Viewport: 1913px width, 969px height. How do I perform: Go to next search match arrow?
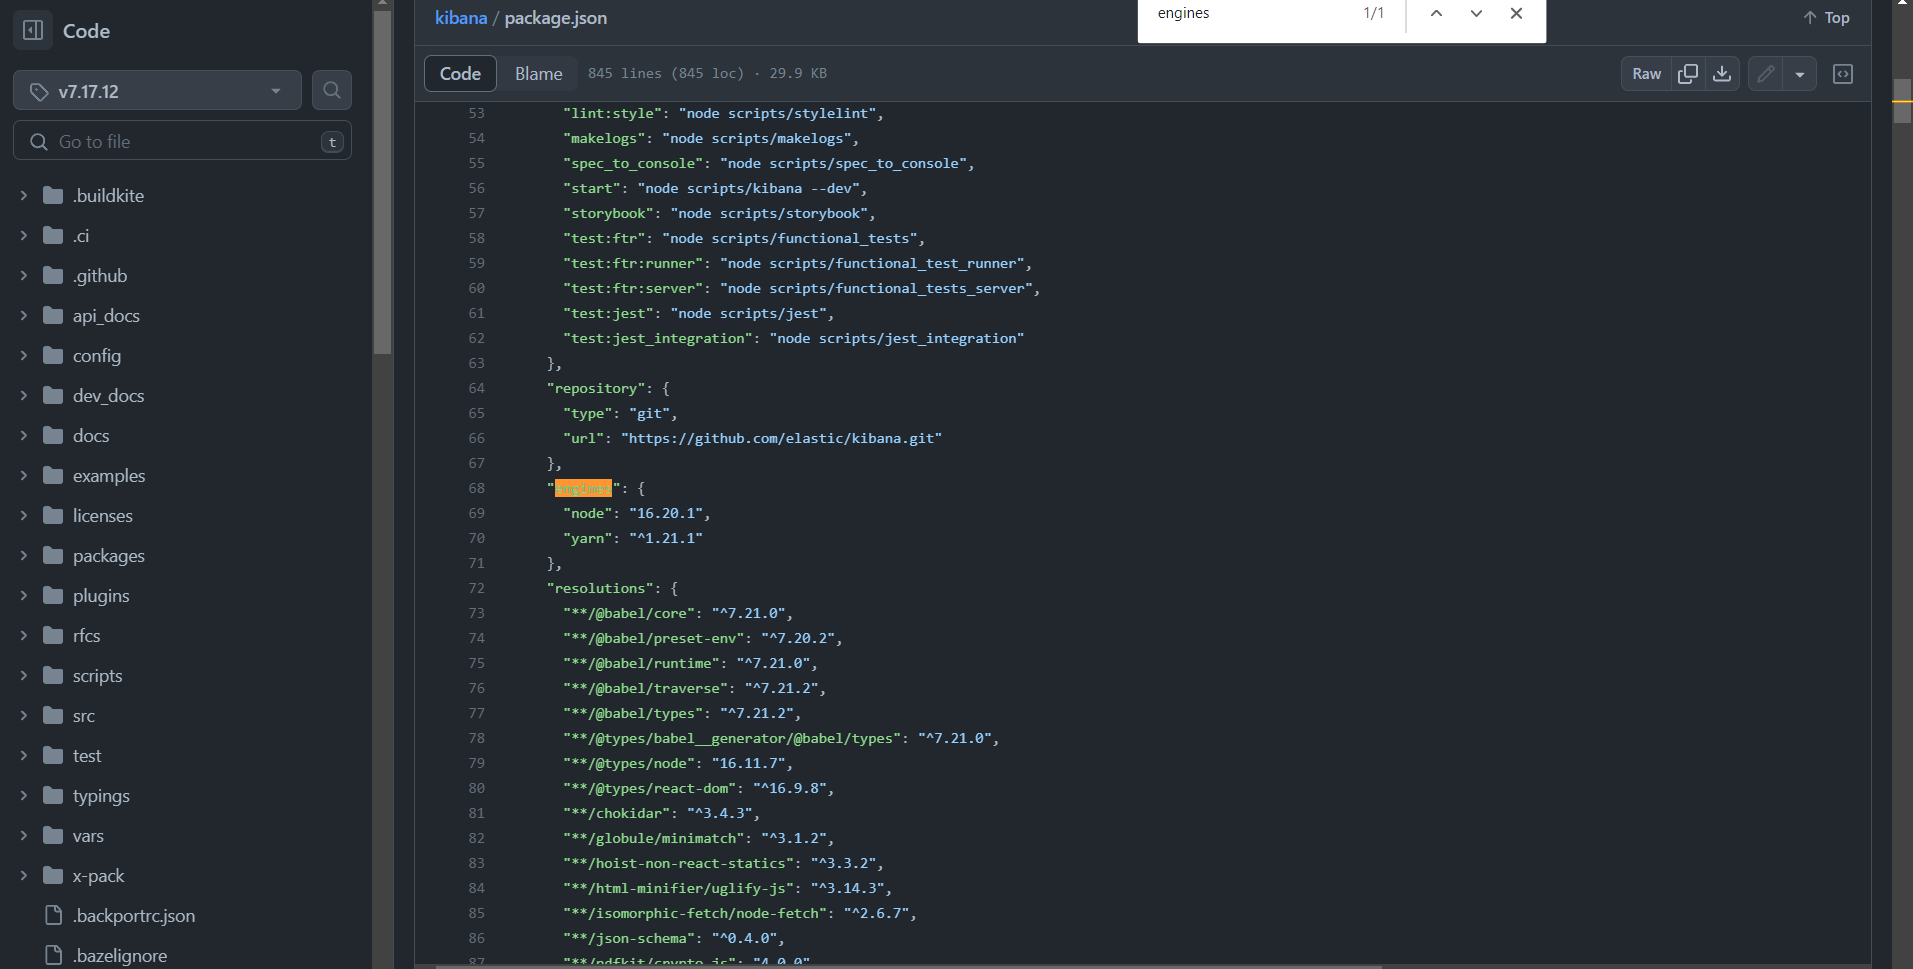point(1475,13)
